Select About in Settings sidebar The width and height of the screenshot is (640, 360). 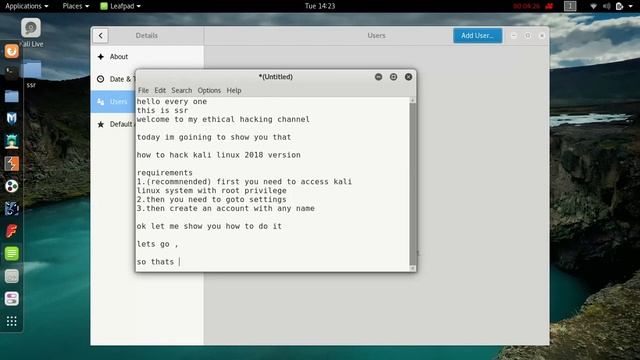coord(147,57)
